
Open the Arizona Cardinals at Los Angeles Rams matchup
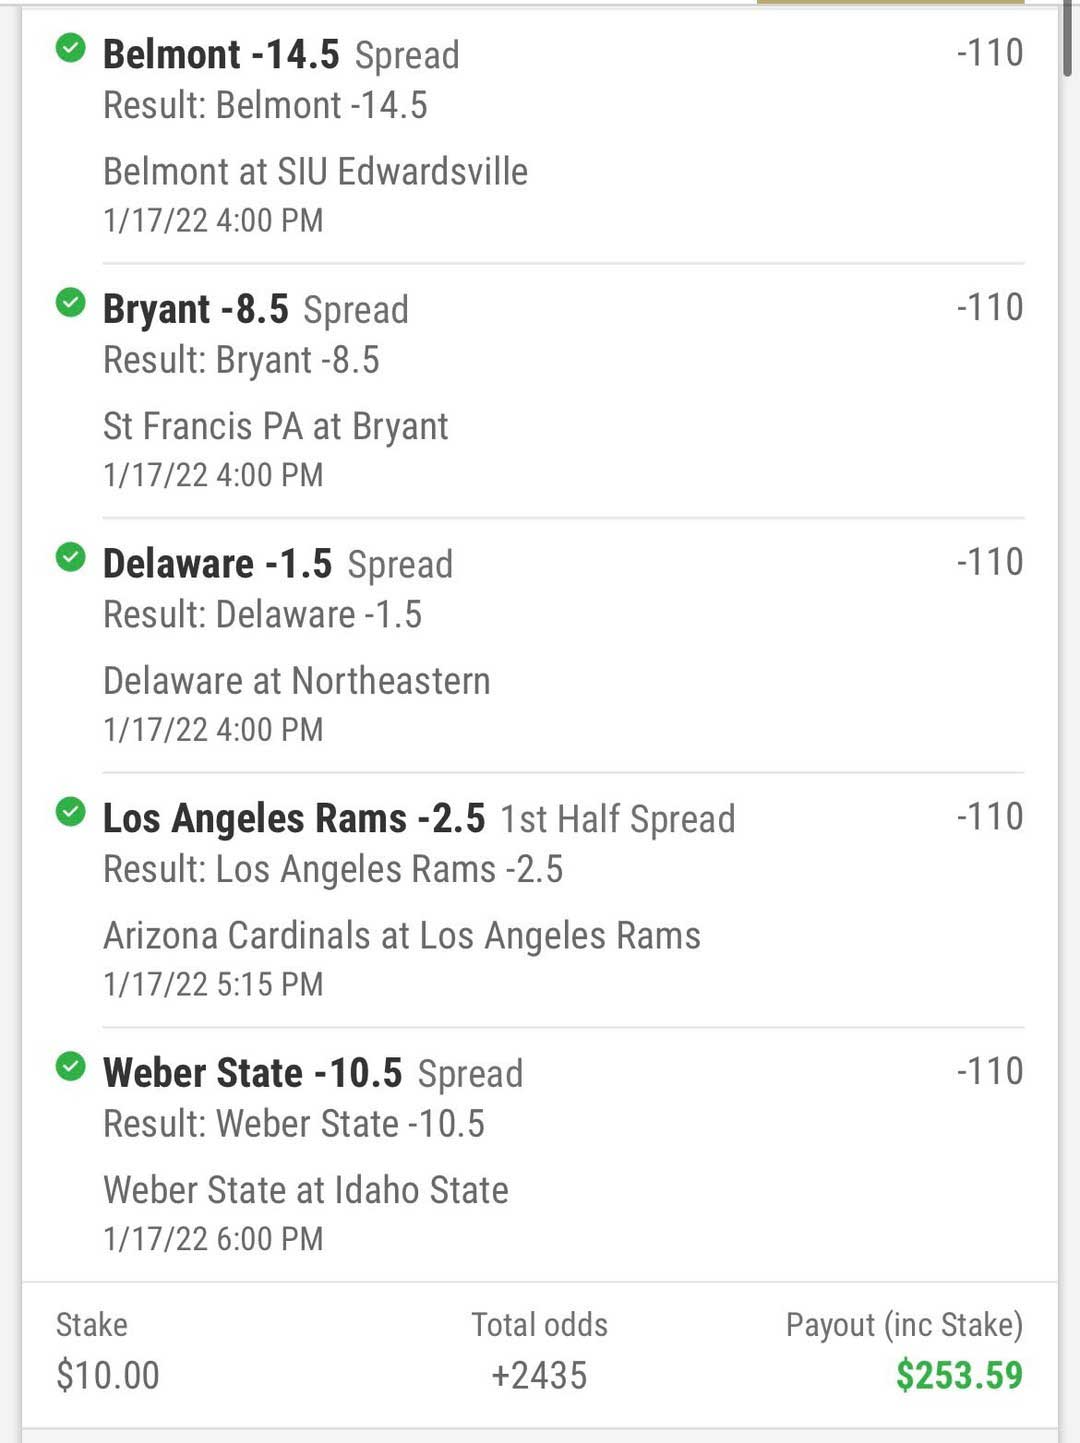[402, 936]
